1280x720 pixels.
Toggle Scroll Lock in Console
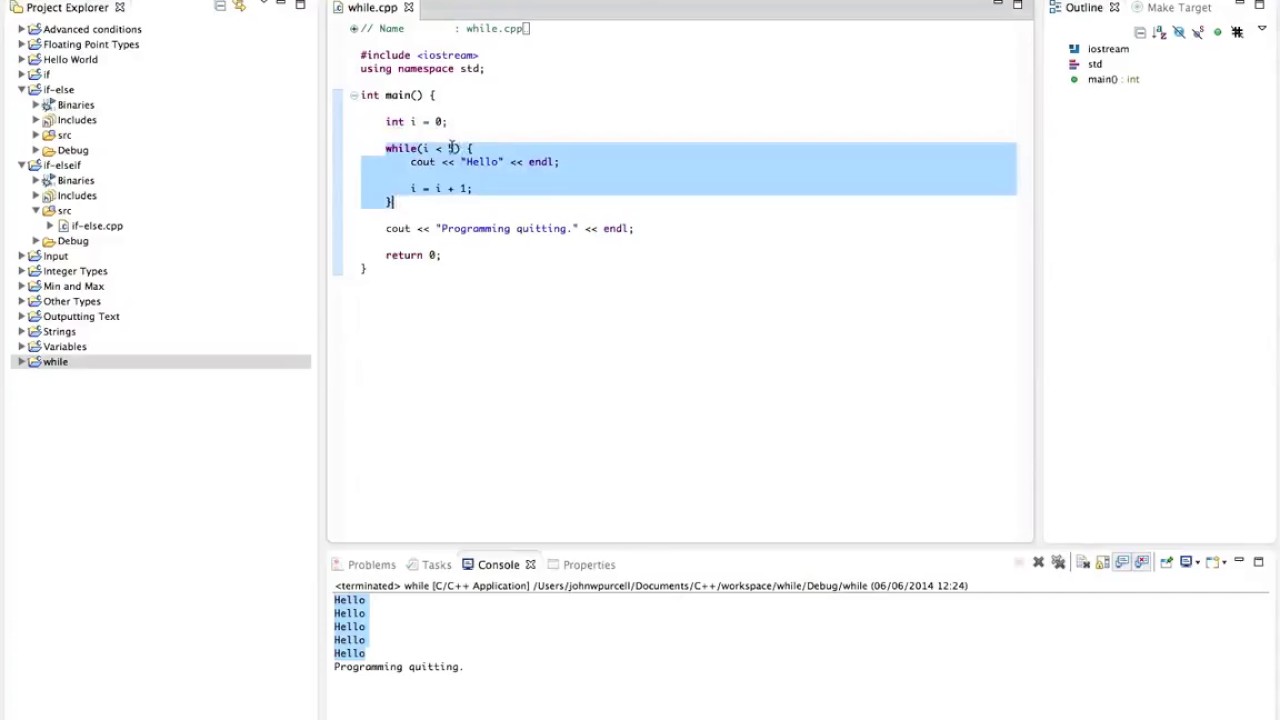click(x=1102, y=562)
